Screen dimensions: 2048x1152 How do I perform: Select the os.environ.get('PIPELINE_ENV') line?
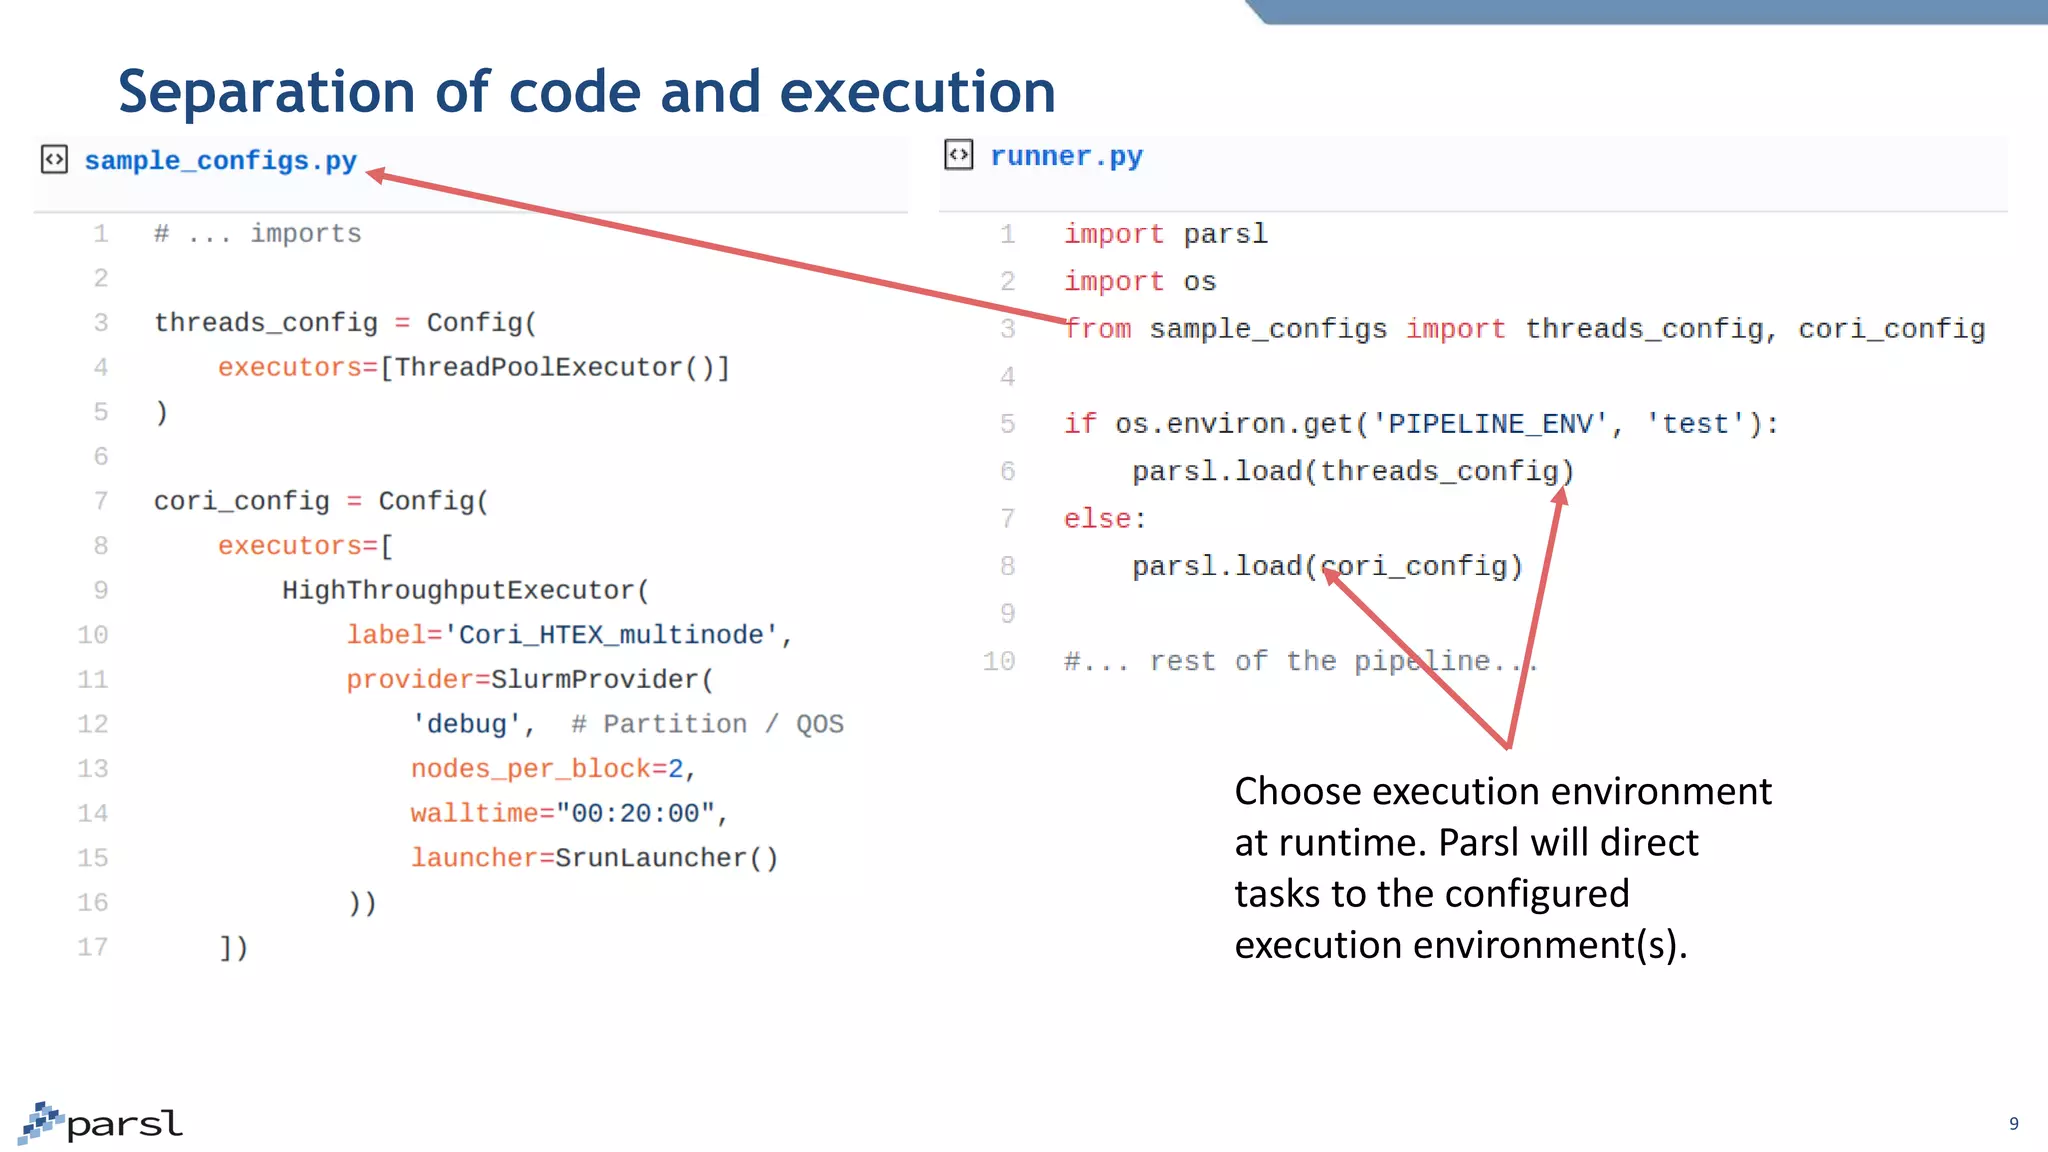pyautogui.click(x=1421, y=424)
